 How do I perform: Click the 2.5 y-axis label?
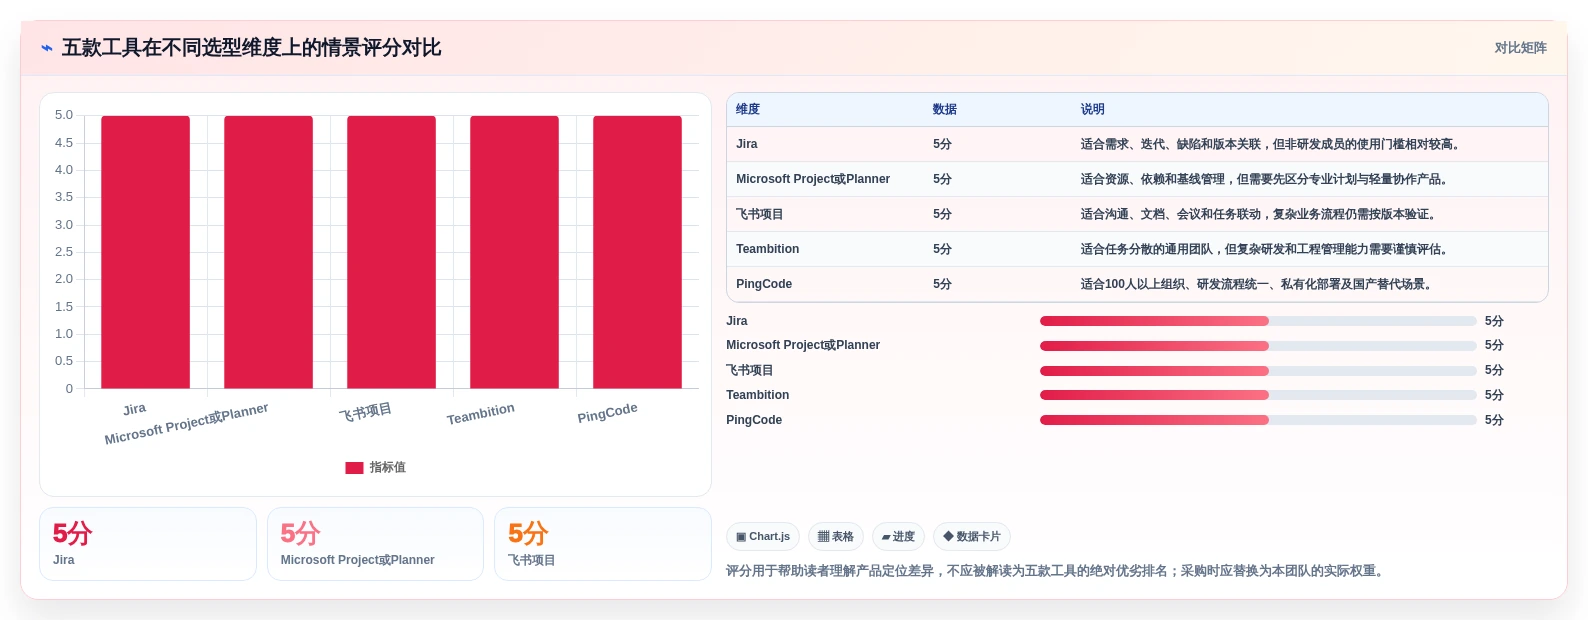click(64, 252)
